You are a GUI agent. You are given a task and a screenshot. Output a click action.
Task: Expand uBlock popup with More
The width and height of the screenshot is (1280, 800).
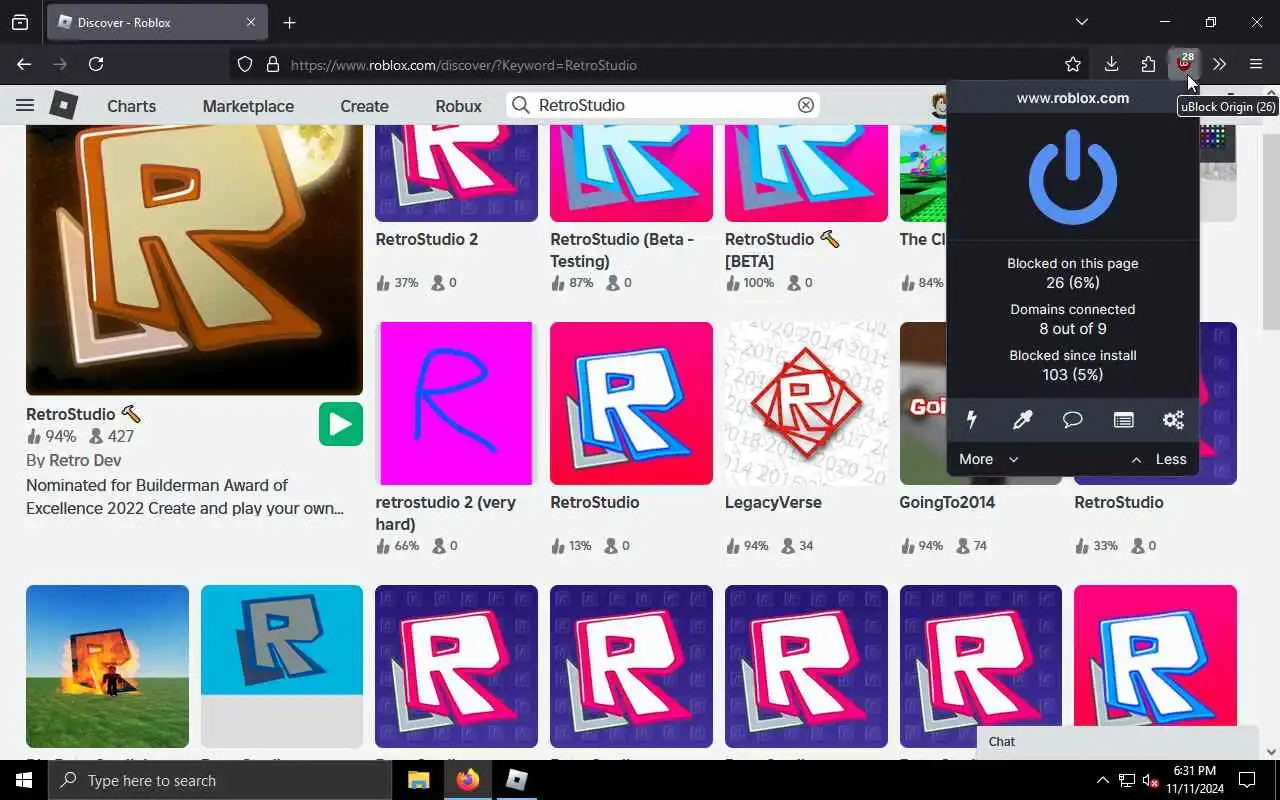click(x=988, y=459)
